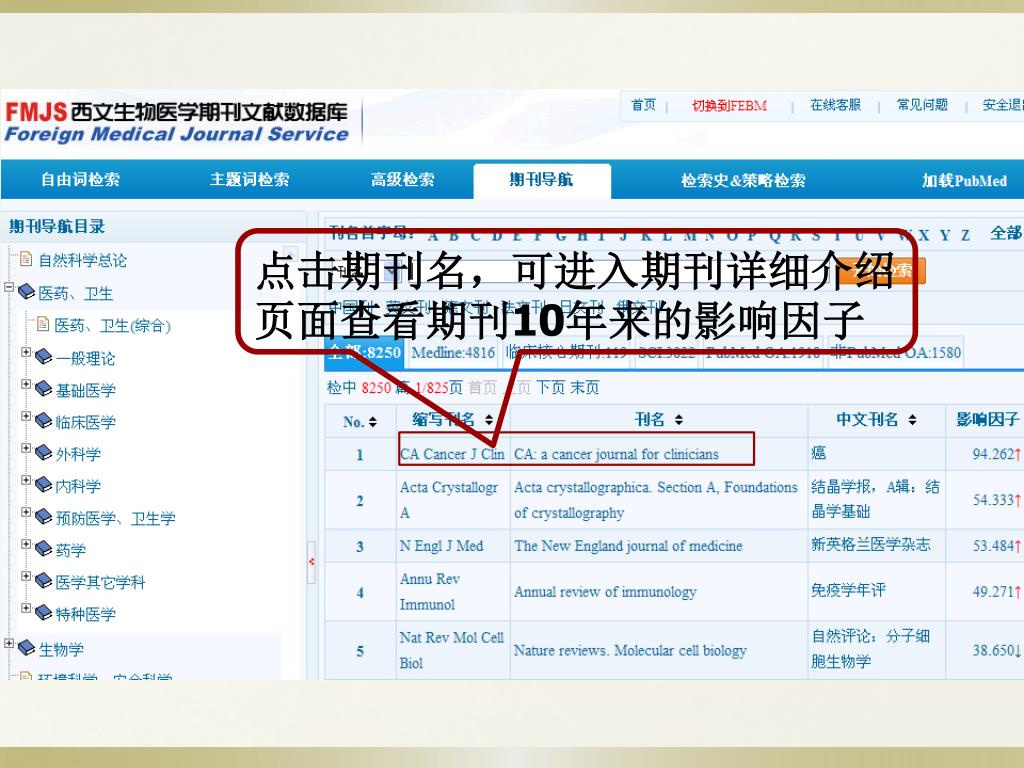The image size is (1024, 768).
Task: Expand the 基础医学 node
Action: point(26,384)
